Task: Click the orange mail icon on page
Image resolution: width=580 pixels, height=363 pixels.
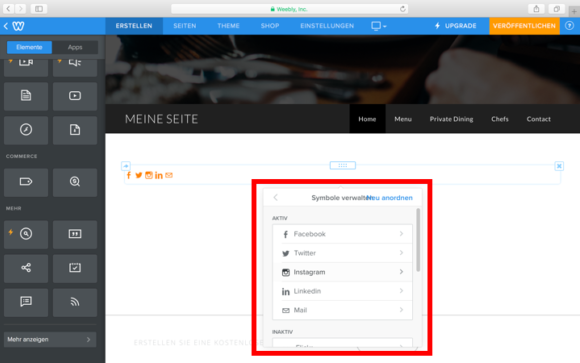Action: pyautogui.click(x=169, y=175)
